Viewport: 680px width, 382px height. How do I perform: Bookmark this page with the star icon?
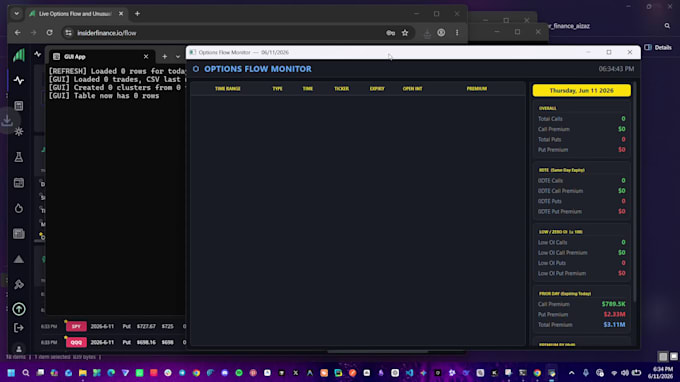click(x=405, y=33)
